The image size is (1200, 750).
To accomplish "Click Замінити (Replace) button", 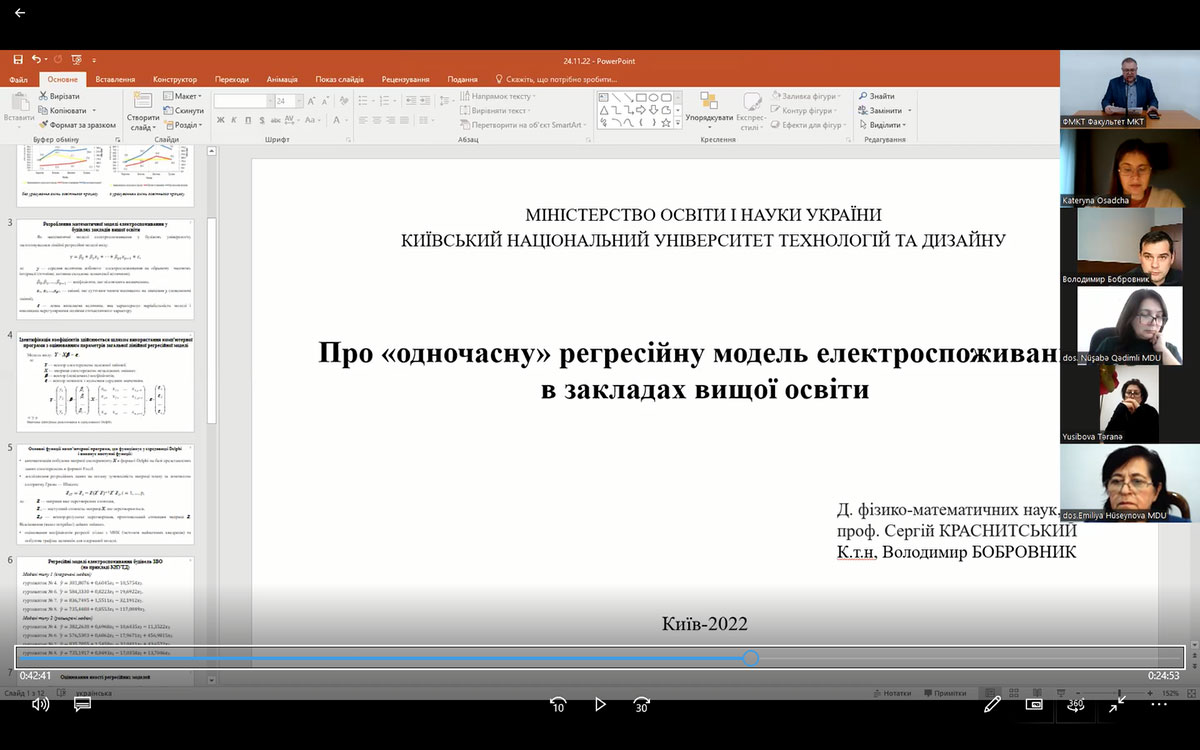I will pyautogui.click(x=880, y=110).
